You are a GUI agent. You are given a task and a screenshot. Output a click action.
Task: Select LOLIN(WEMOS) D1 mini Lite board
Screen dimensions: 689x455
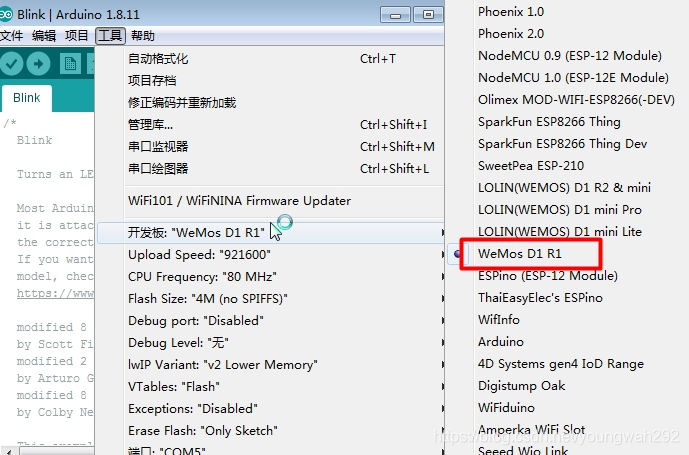(560, 232)
